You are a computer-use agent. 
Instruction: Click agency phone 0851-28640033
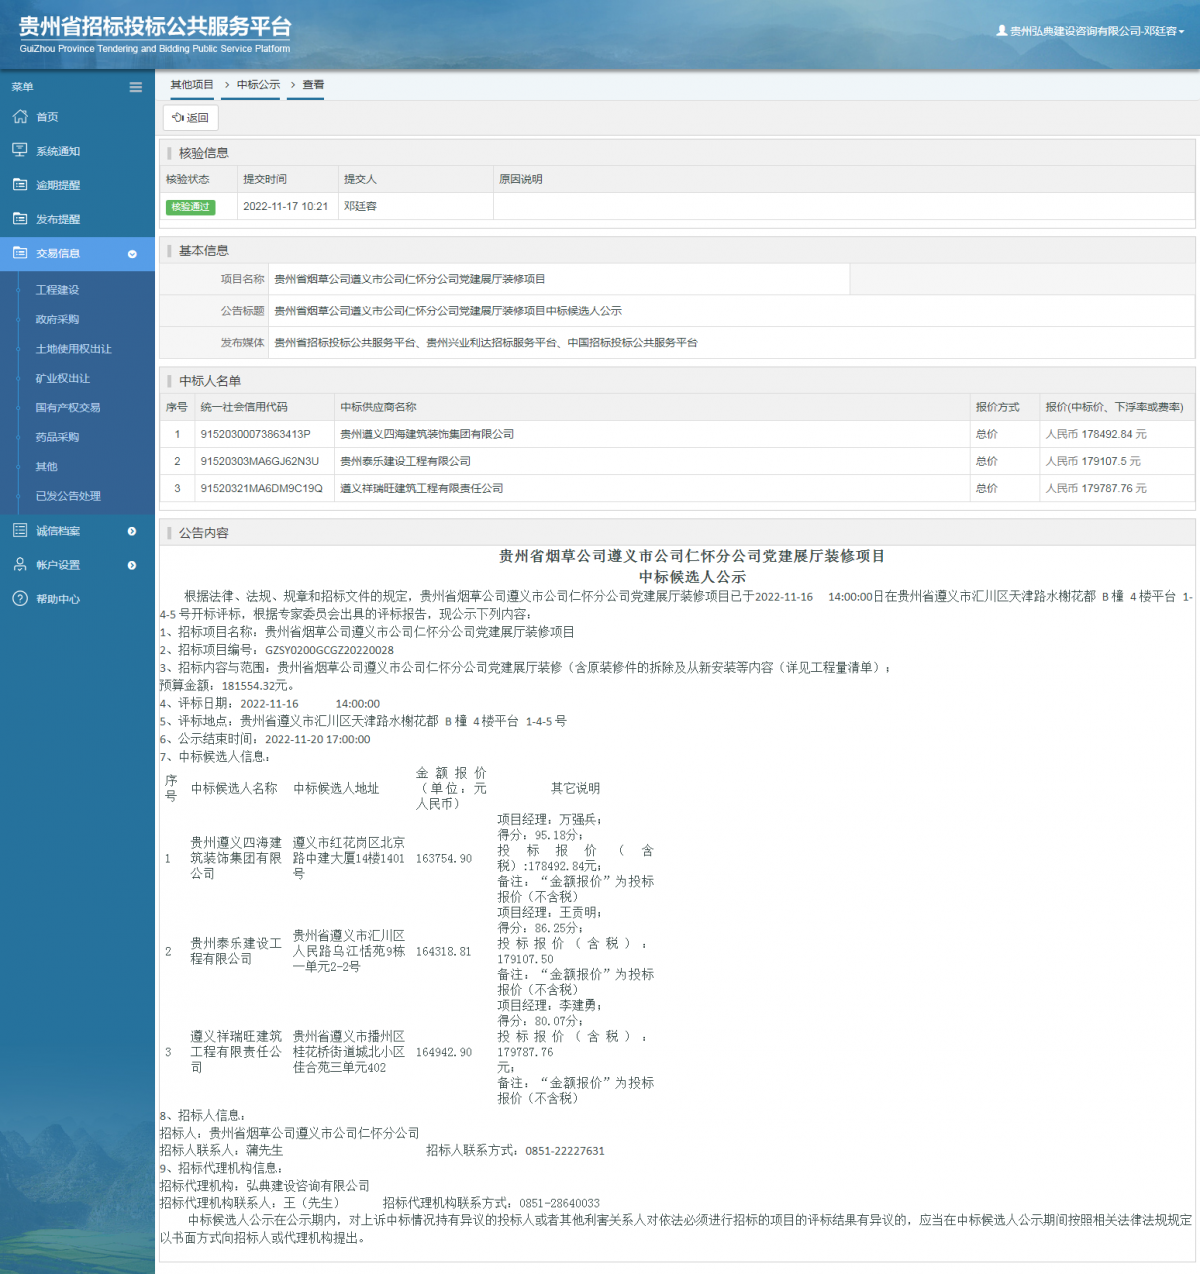point(560,1203)
